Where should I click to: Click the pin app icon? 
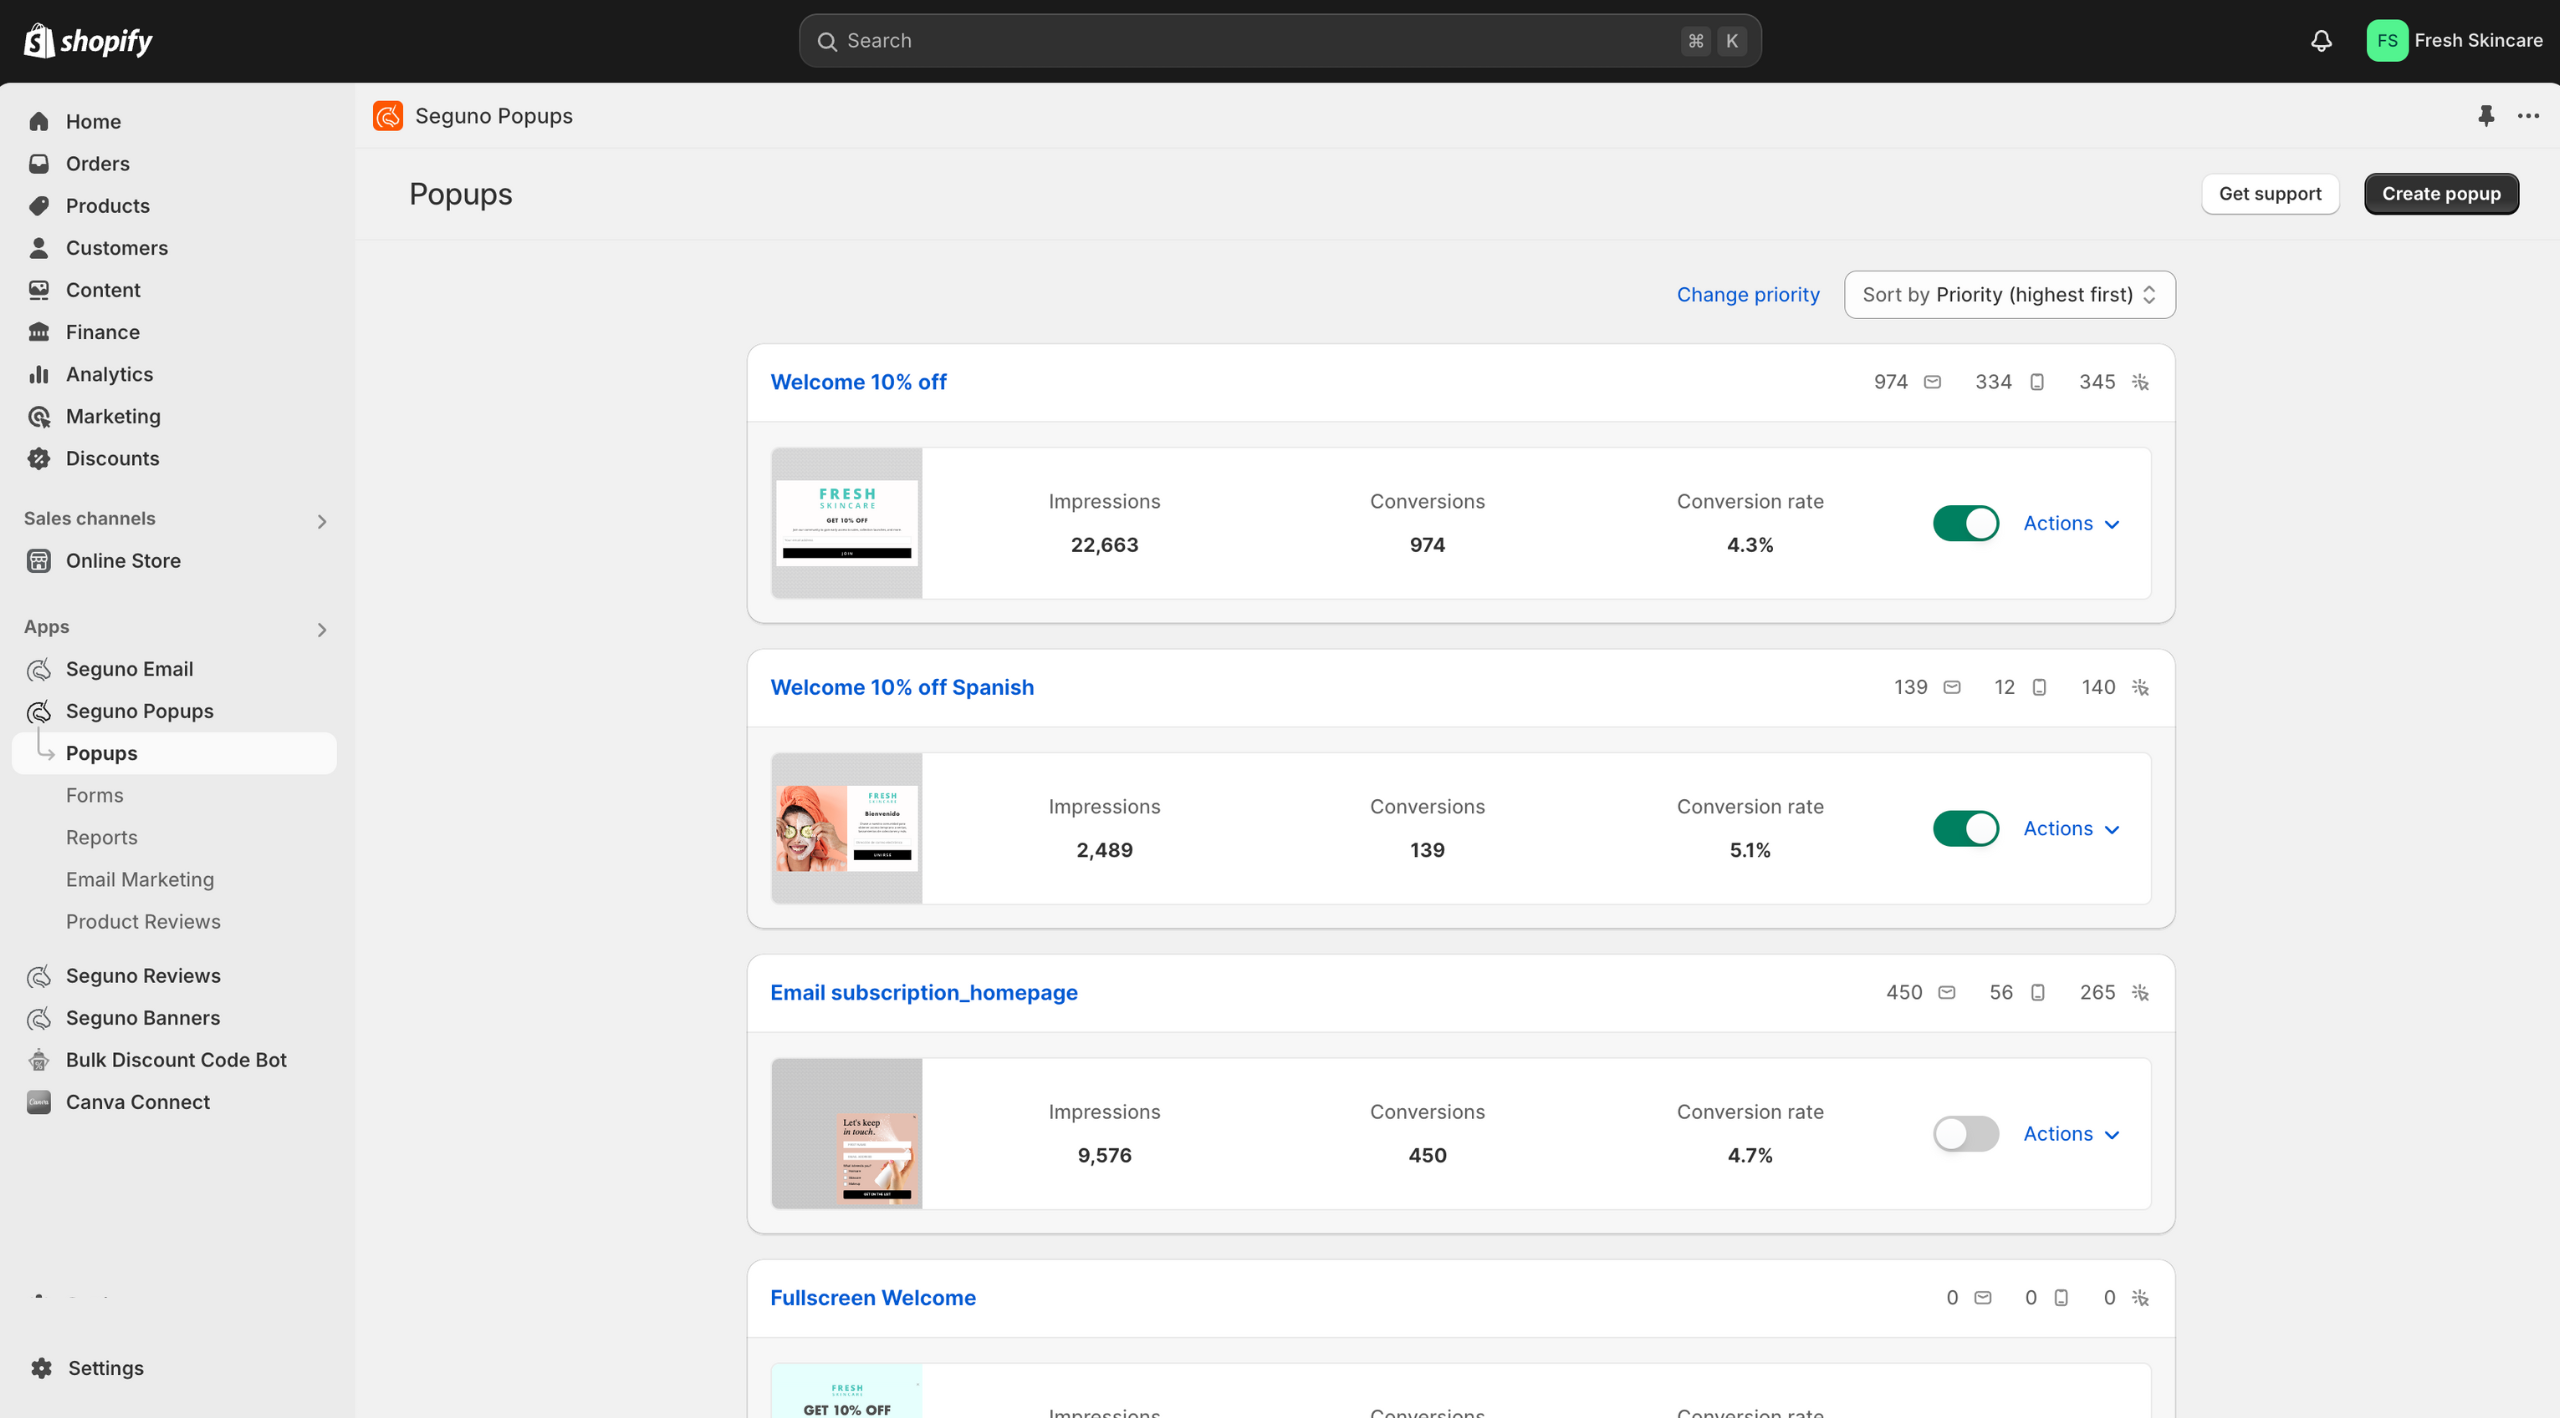coord(2486,116)
